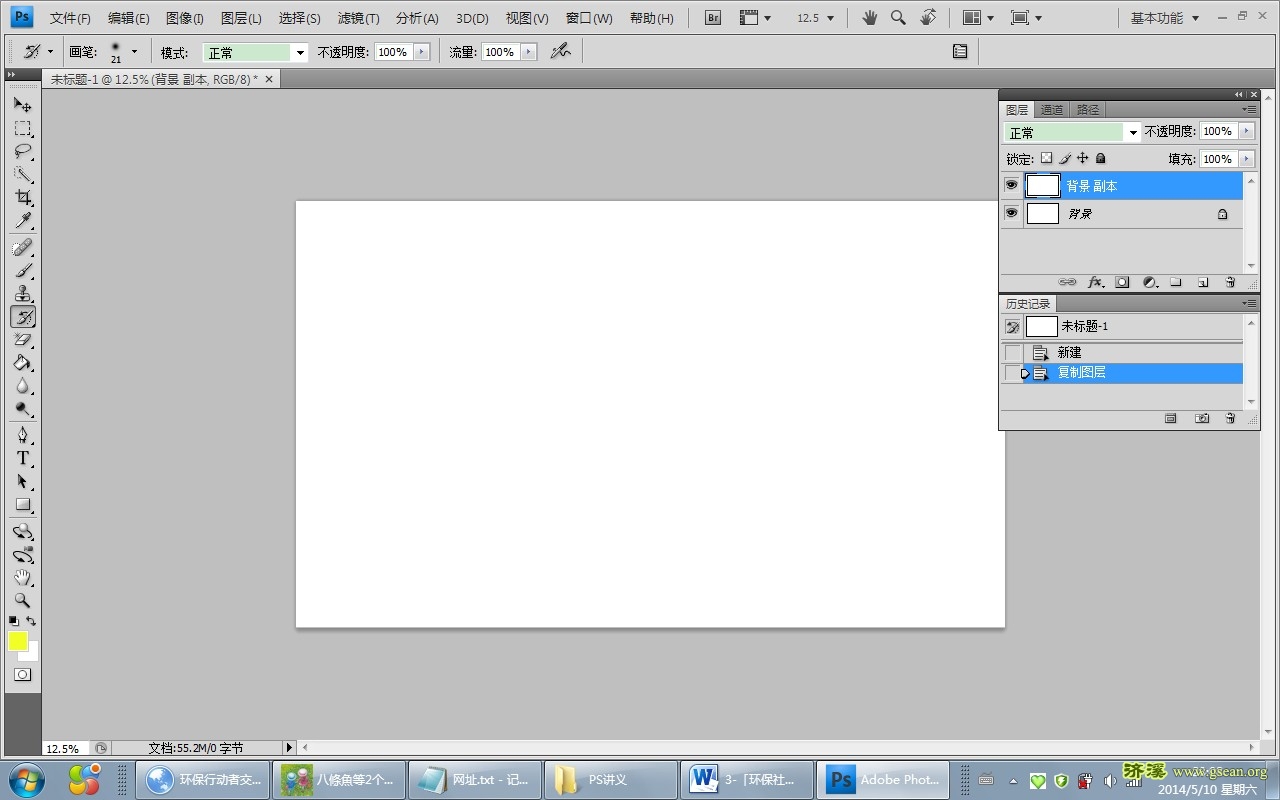The image size is (1280, 800).
Task: Create a new layer group
Action: (x=1176, y=283)
